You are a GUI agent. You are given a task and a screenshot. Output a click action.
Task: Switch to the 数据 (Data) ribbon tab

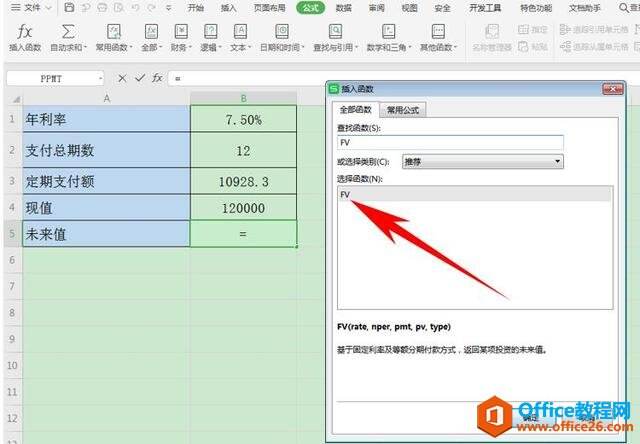point(344,7)
